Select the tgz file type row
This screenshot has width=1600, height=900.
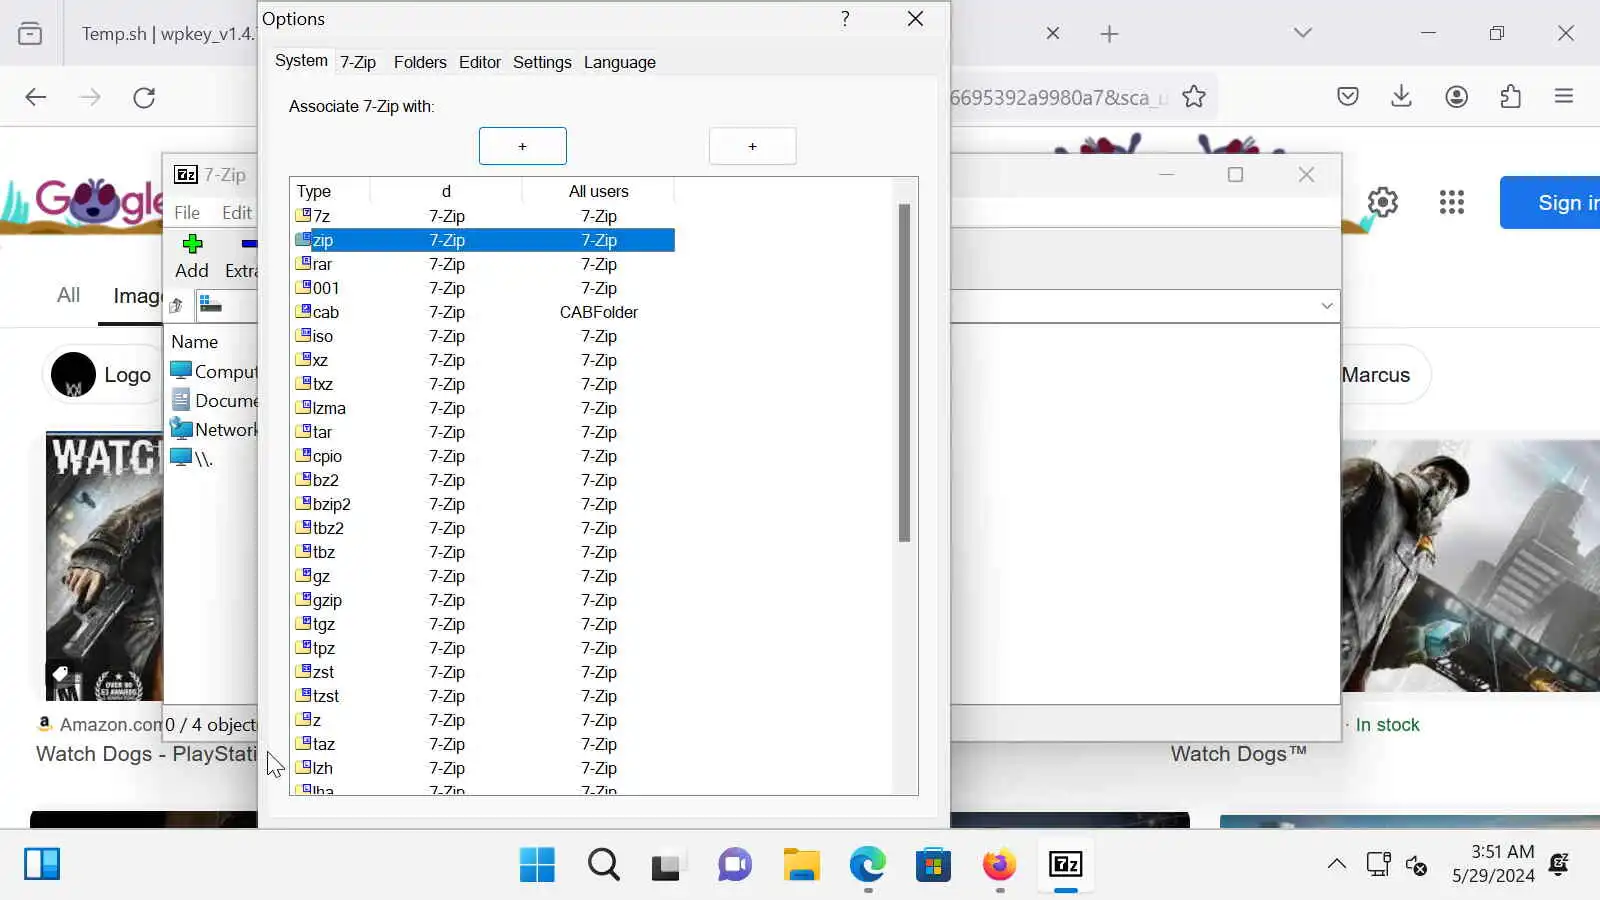pyautogui.click(x=484, y=624)
